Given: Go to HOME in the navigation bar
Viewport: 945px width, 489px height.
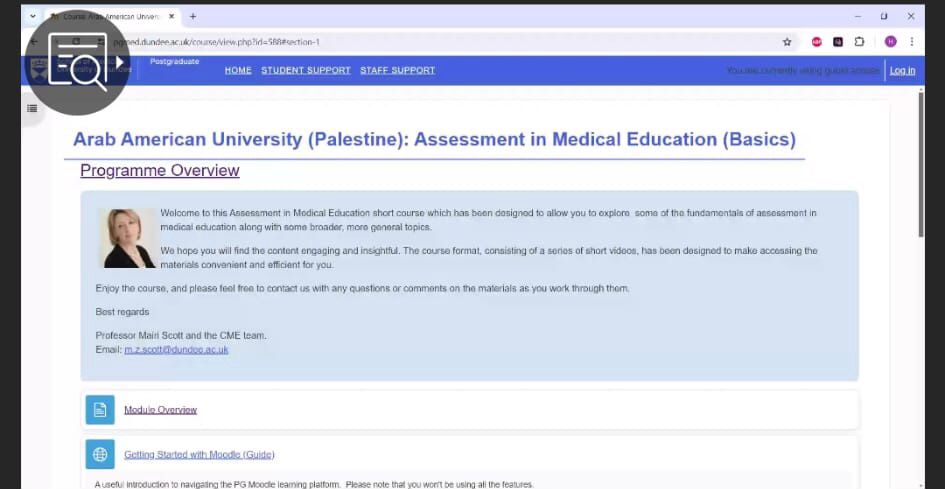Looking at the screenshot, I should 238,71.
